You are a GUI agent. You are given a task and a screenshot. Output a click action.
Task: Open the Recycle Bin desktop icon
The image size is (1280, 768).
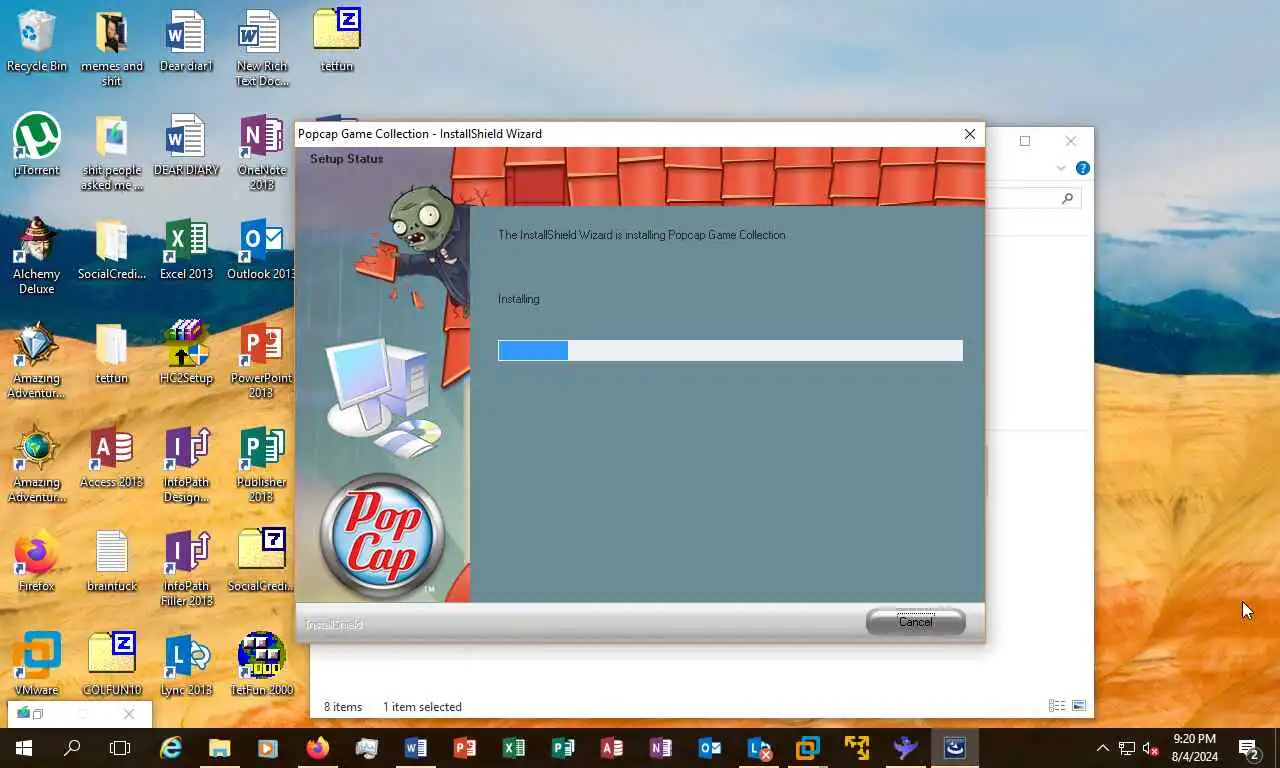[x=37, y=41]
